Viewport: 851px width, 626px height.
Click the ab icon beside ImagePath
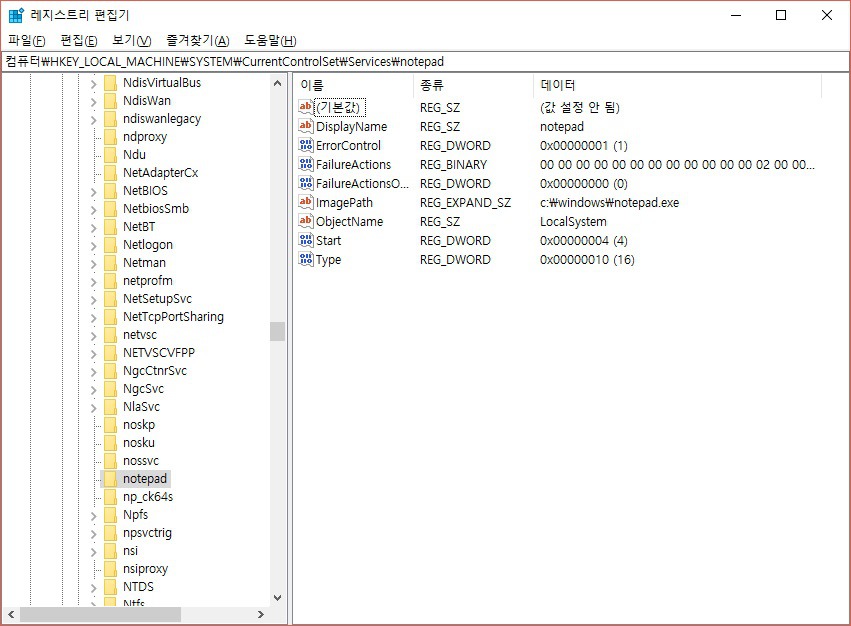pyautogui.click(x=306, y=202)
